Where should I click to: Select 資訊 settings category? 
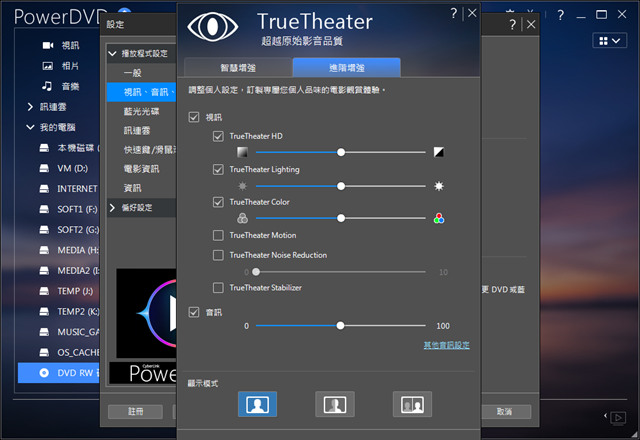(x=142, y=188)
